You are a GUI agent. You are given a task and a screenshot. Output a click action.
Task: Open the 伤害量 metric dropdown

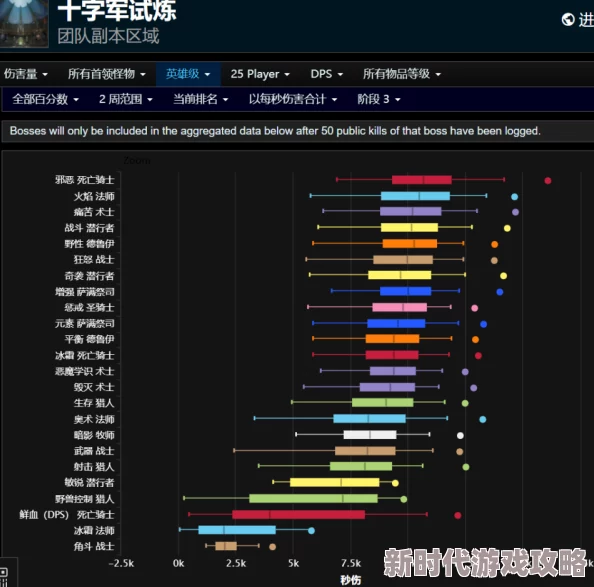(26, 74)
